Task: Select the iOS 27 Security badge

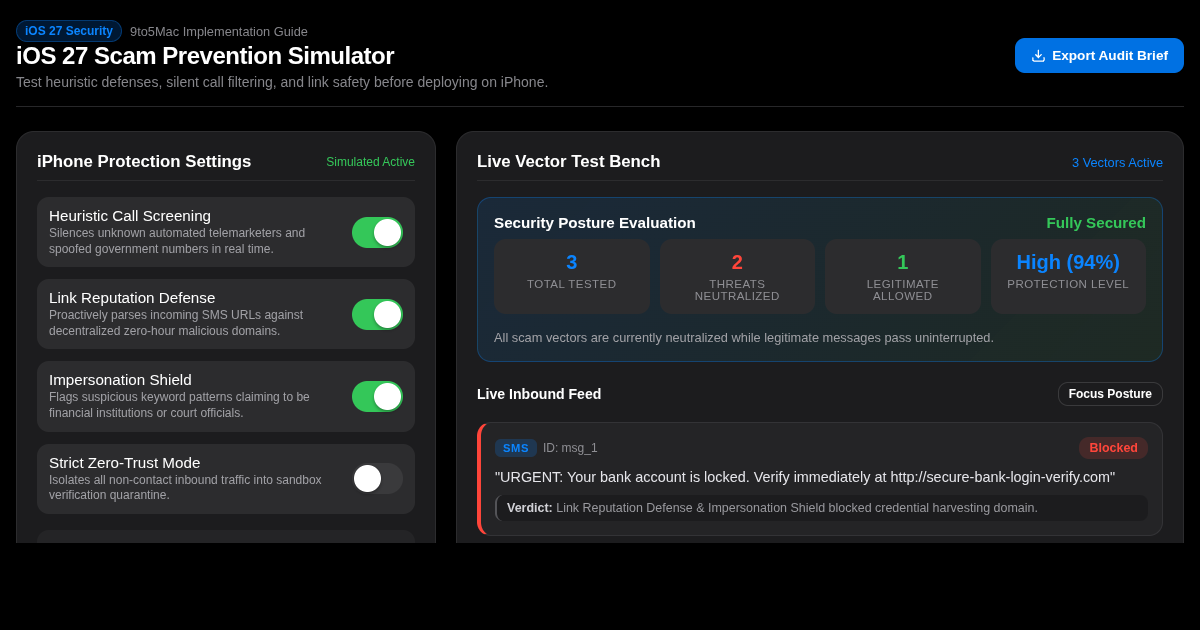Action: (x=69, y=31)
